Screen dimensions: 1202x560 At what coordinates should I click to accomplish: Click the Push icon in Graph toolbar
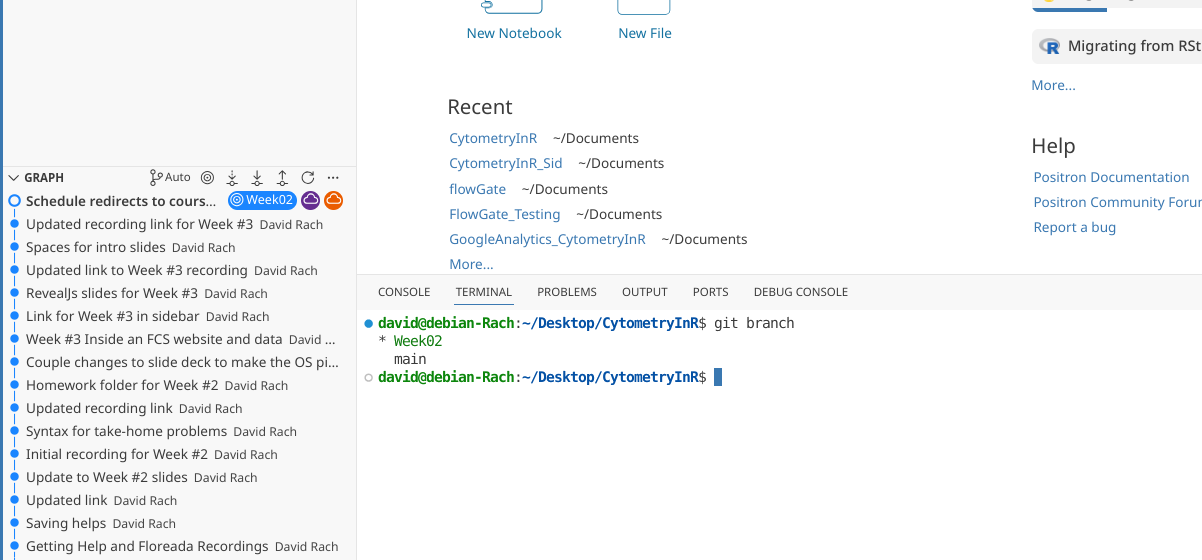[x=283, y=177]
